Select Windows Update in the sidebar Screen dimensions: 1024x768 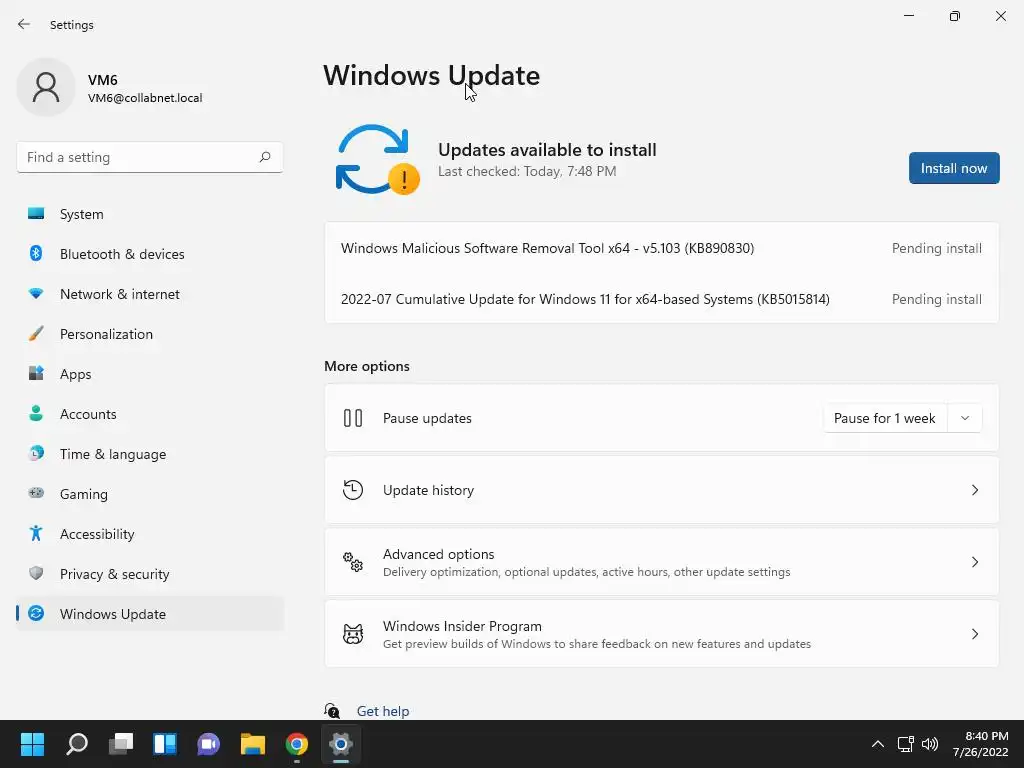[x=150, y=614]
